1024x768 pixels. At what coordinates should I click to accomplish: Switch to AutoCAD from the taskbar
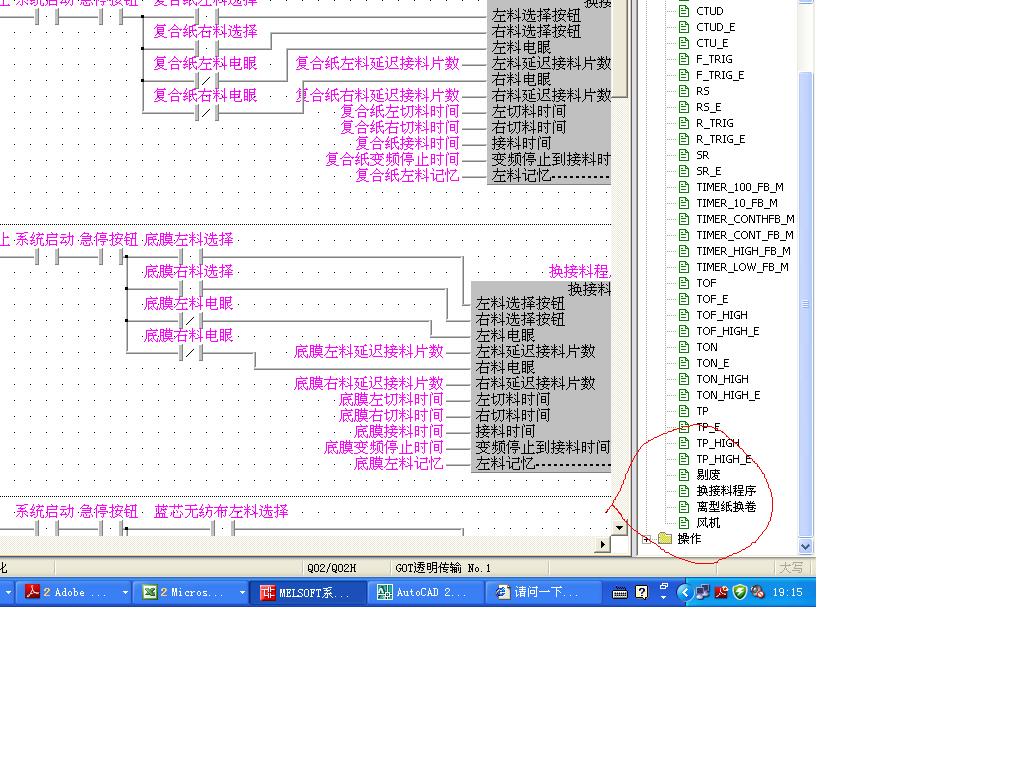coord(422,592)
